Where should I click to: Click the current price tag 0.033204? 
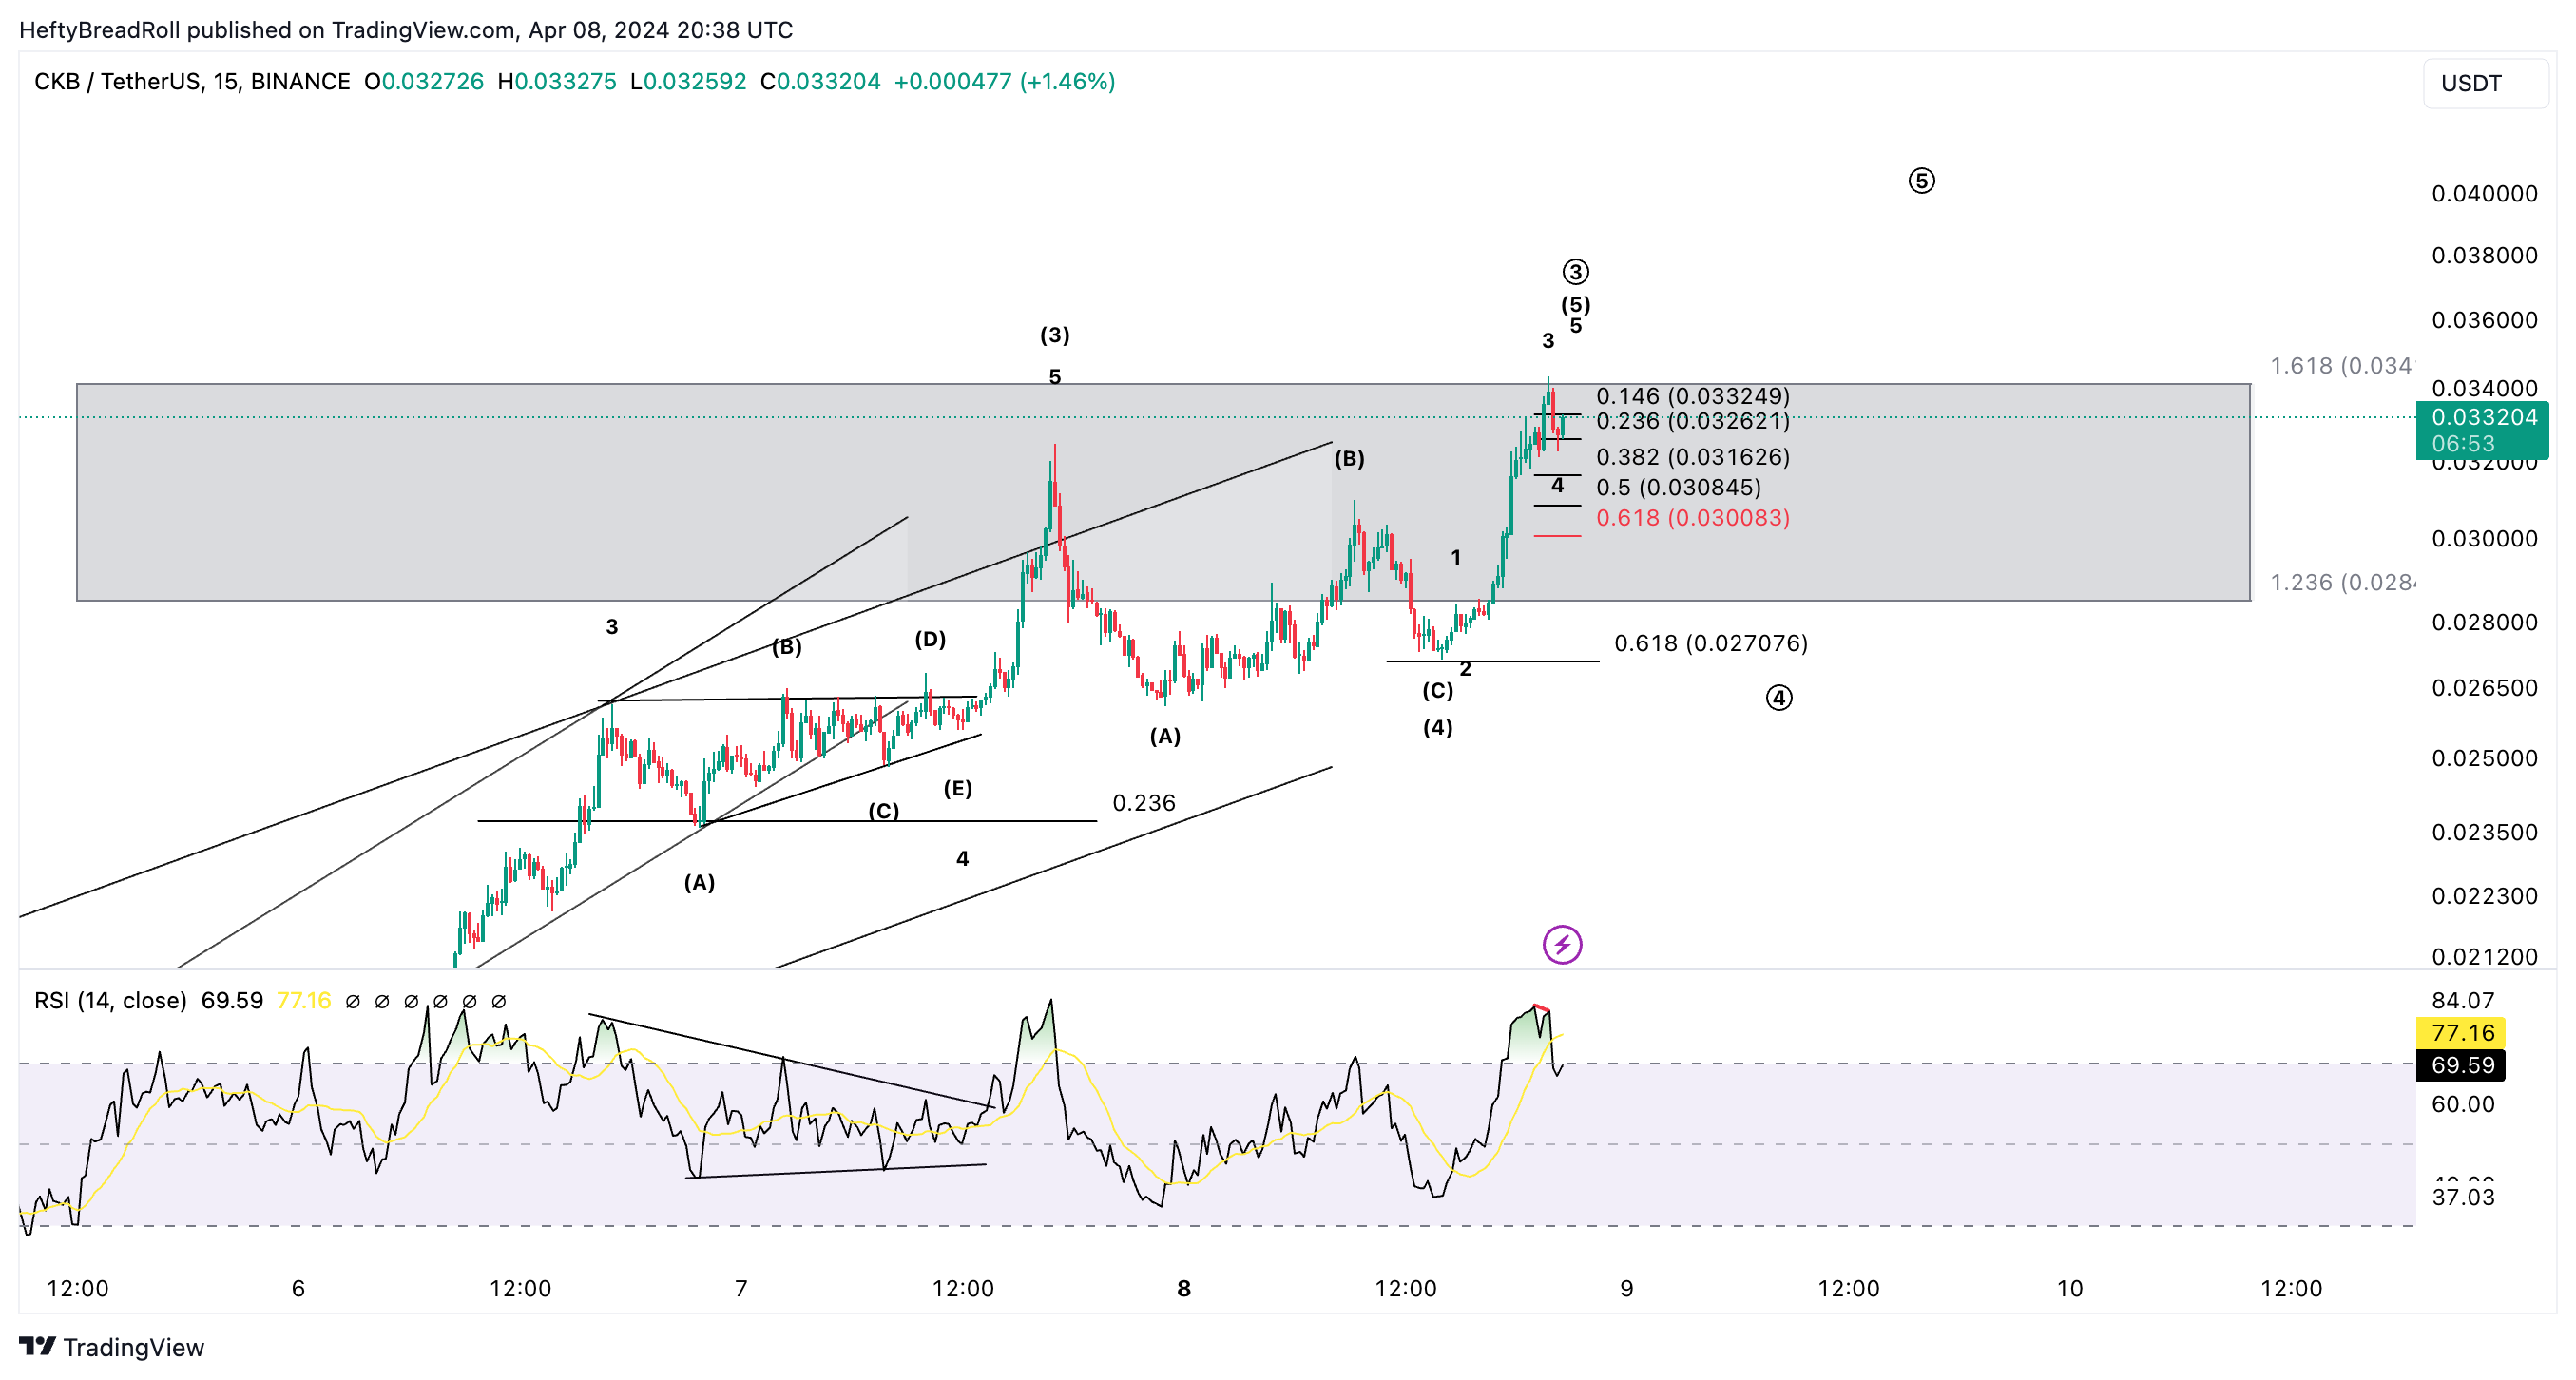(2482, 430)
